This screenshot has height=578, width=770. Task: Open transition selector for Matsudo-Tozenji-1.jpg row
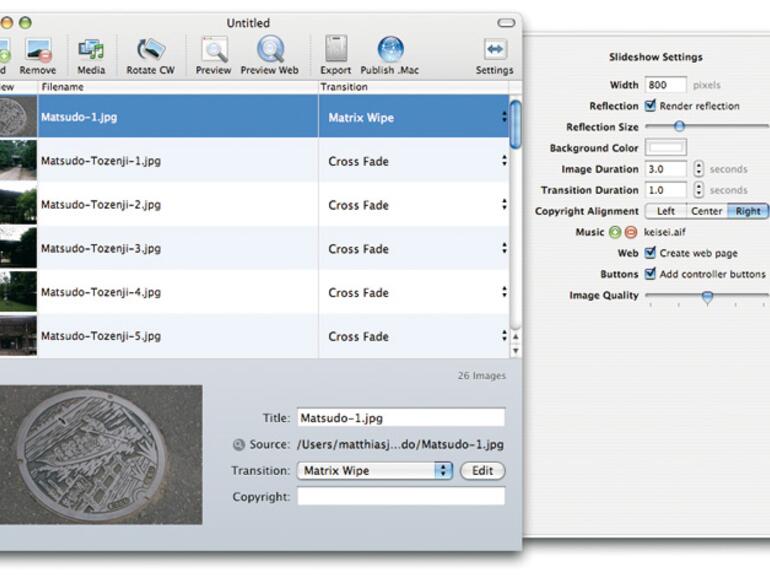(504, 161)
